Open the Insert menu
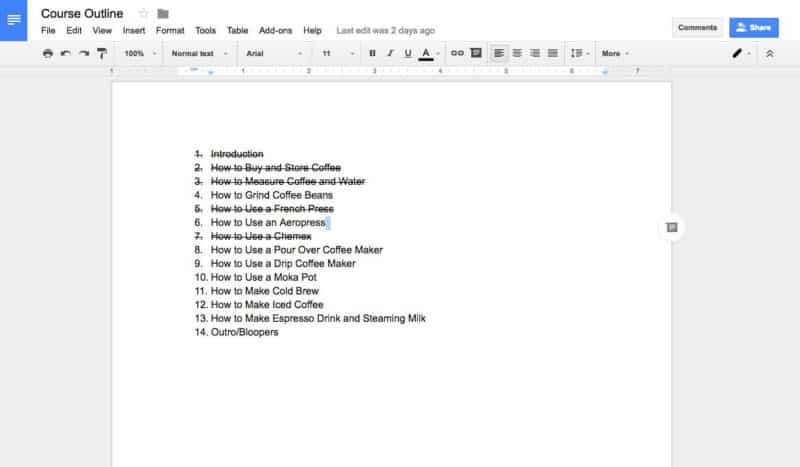800x467 pixels. coord(134,31)
